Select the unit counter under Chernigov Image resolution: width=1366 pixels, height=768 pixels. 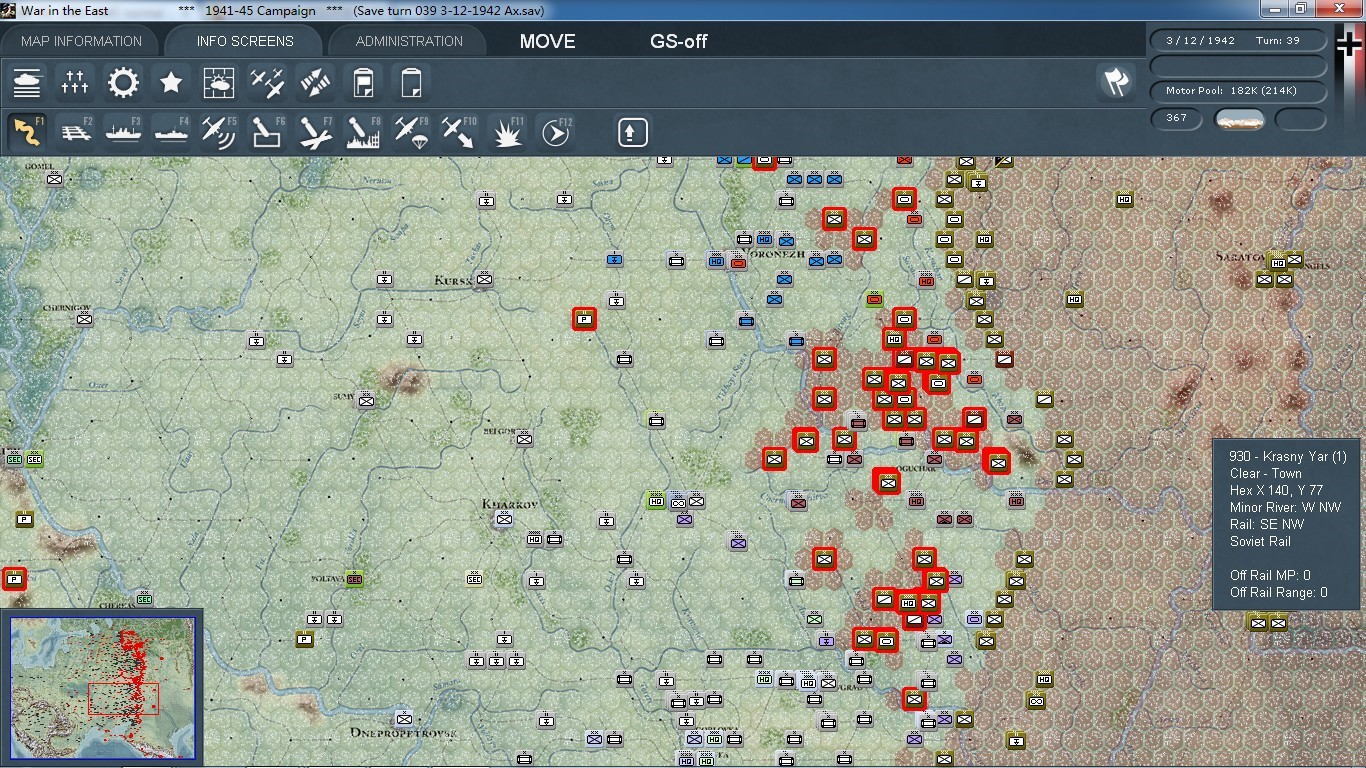85,319
